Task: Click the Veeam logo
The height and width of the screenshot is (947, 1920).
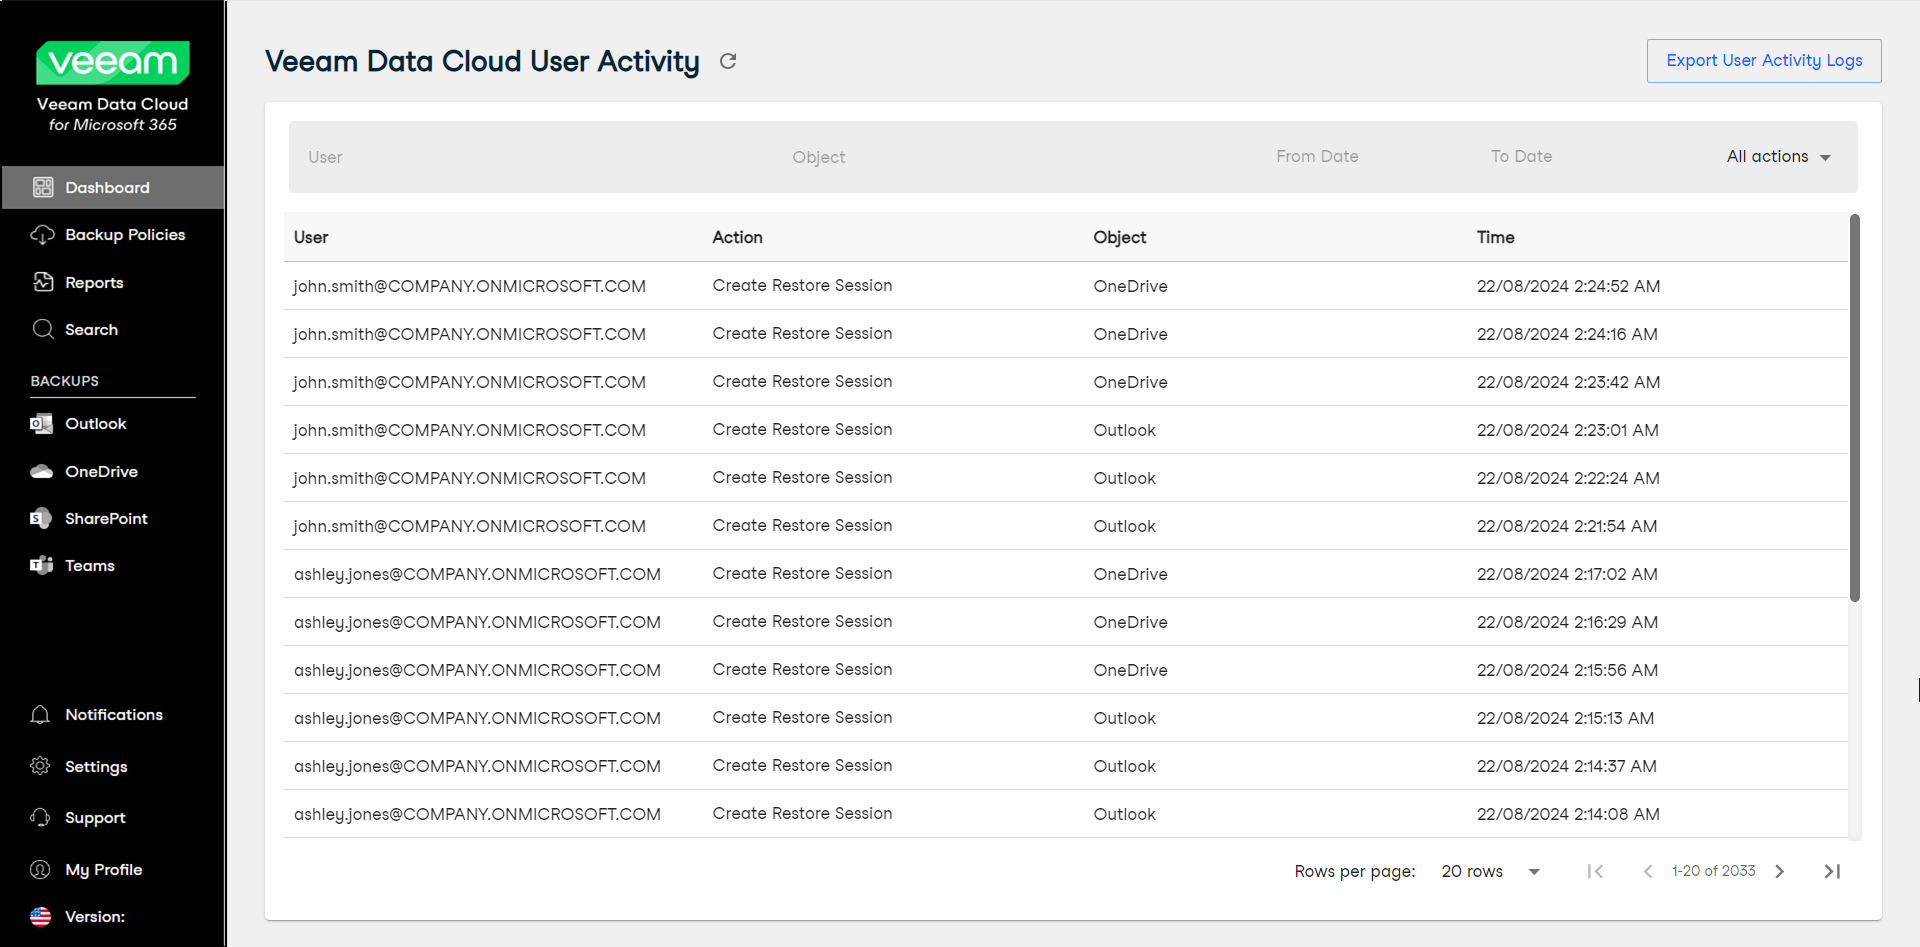Action: tap(112, 63)
